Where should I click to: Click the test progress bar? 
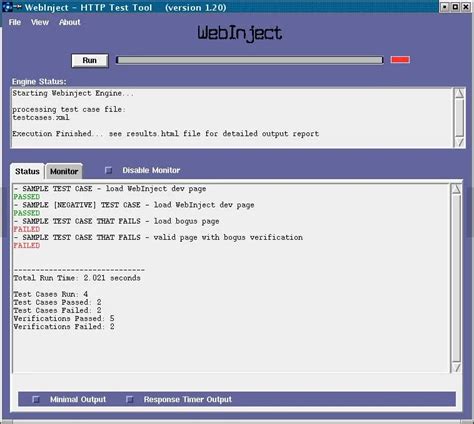(x=250, y=60)
